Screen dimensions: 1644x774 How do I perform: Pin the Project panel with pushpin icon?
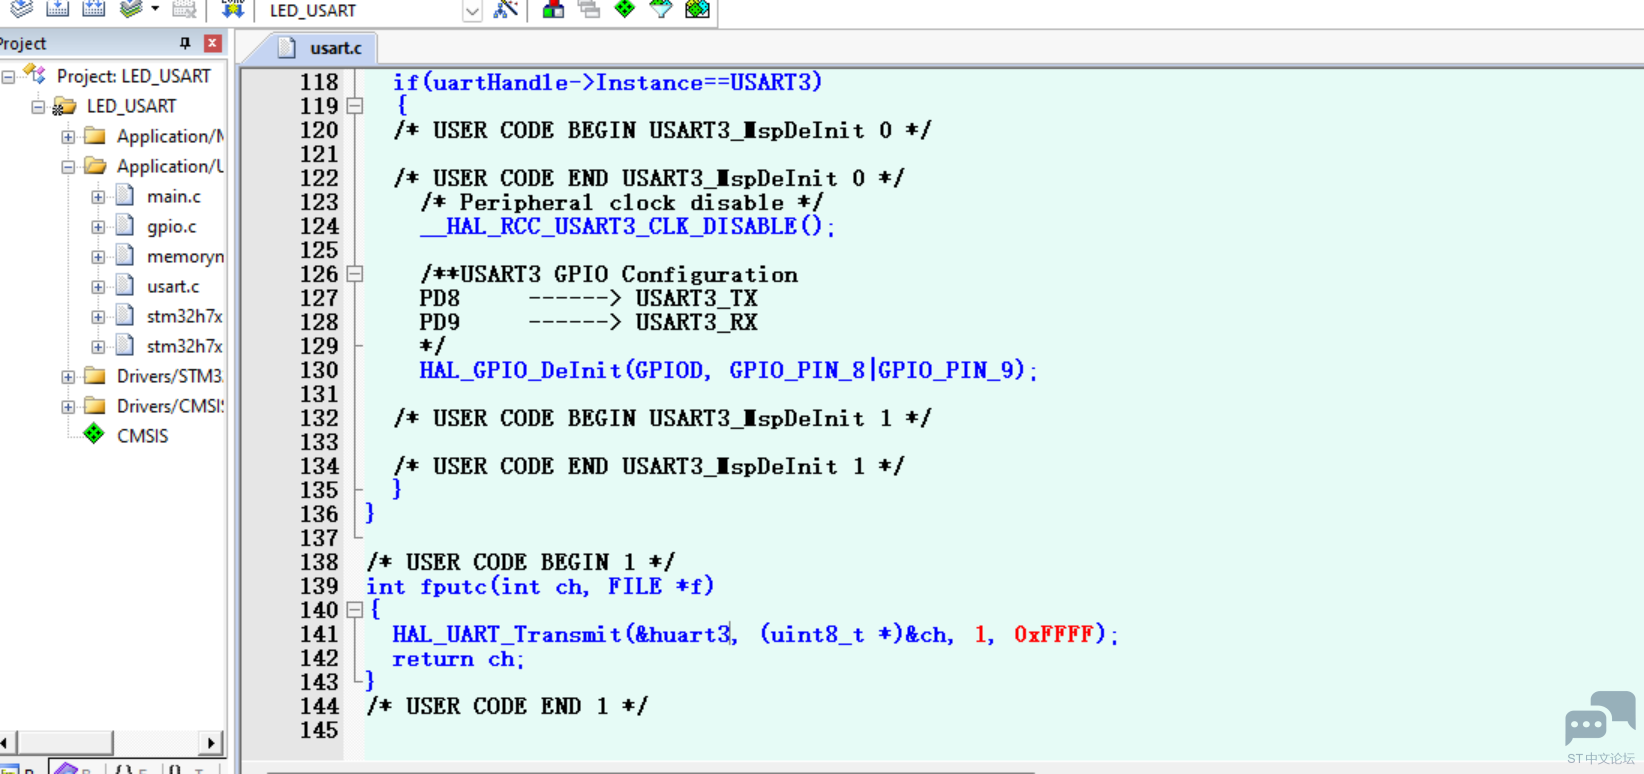click(185, 43)
